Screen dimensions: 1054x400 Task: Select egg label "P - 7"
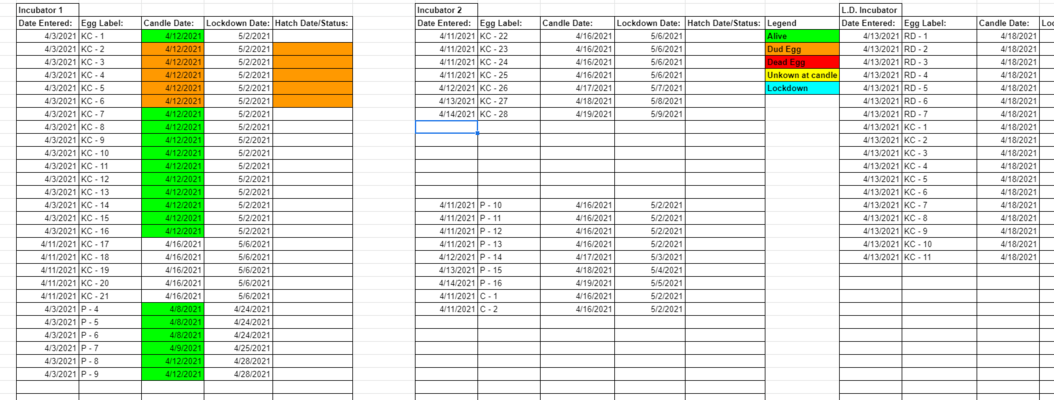[x=110, y=348]
